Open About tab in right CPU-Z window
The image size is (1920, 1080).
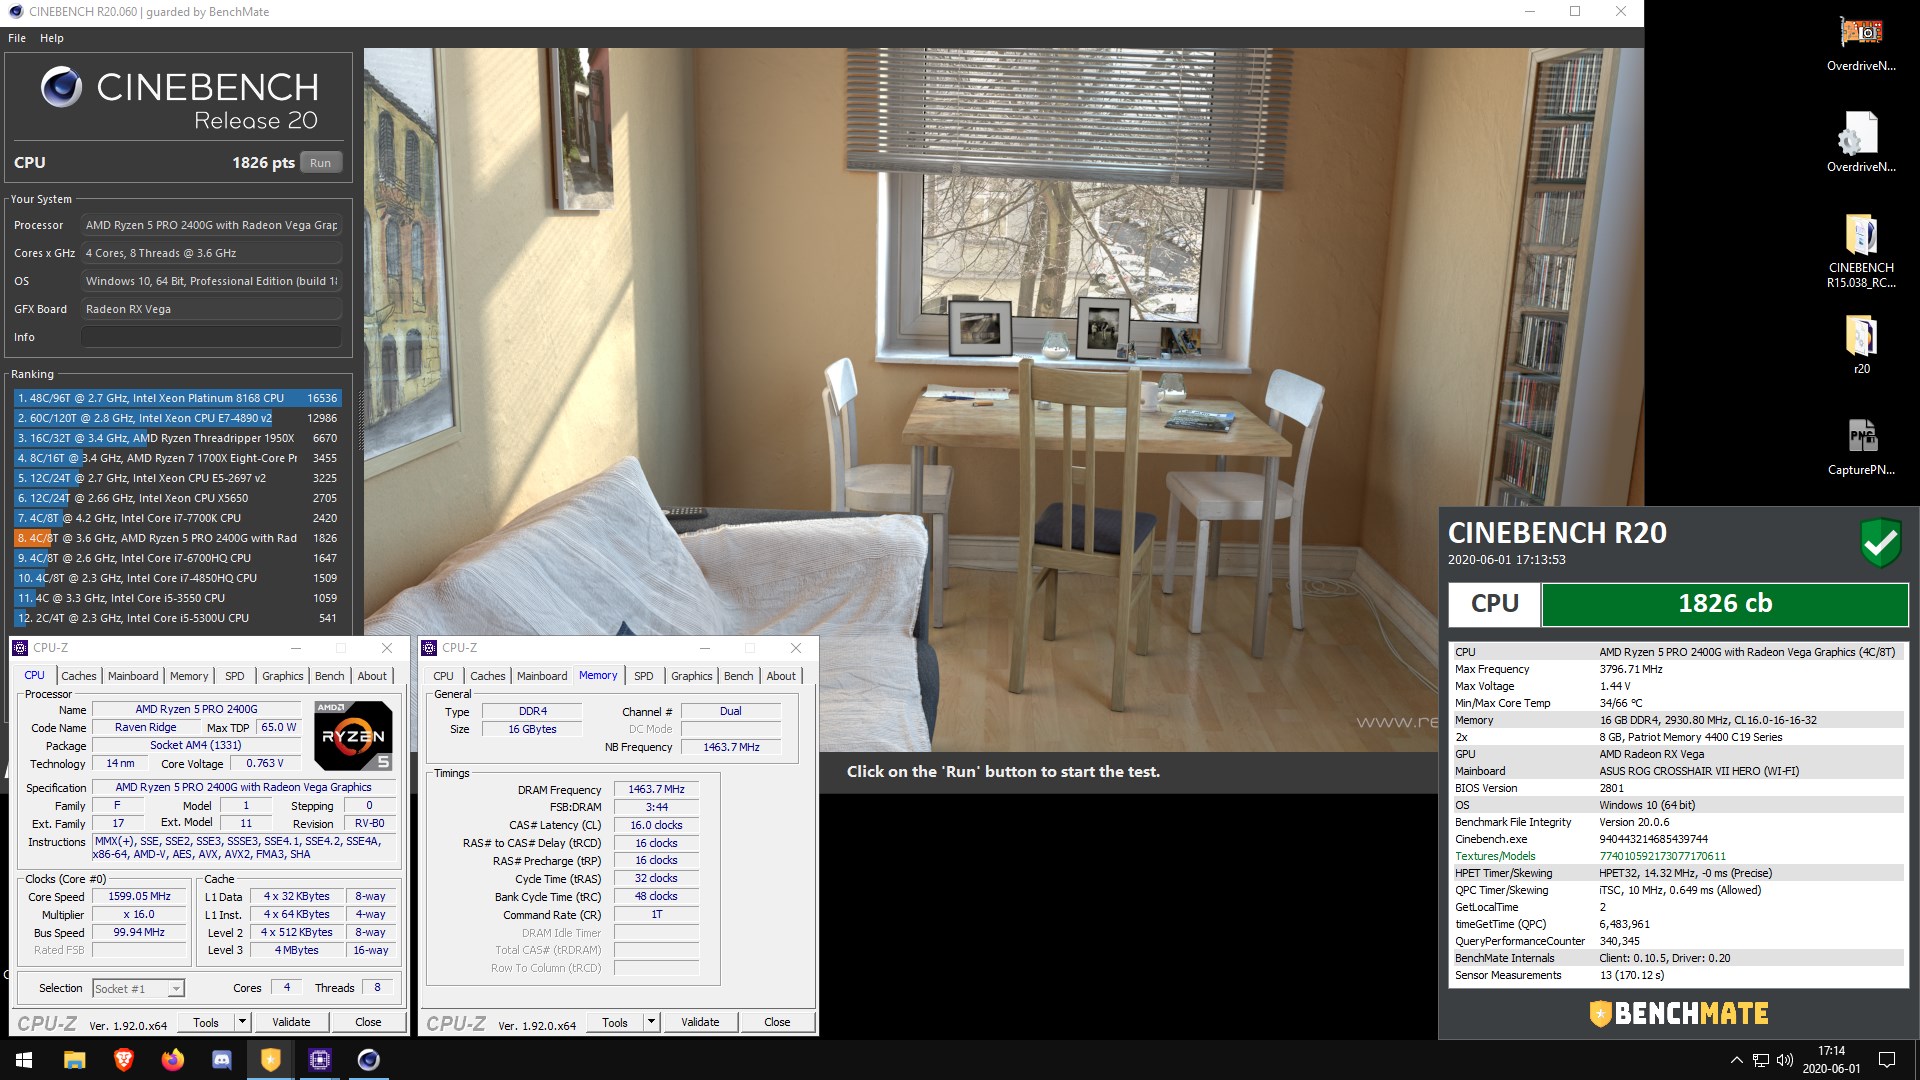[781, 676]
